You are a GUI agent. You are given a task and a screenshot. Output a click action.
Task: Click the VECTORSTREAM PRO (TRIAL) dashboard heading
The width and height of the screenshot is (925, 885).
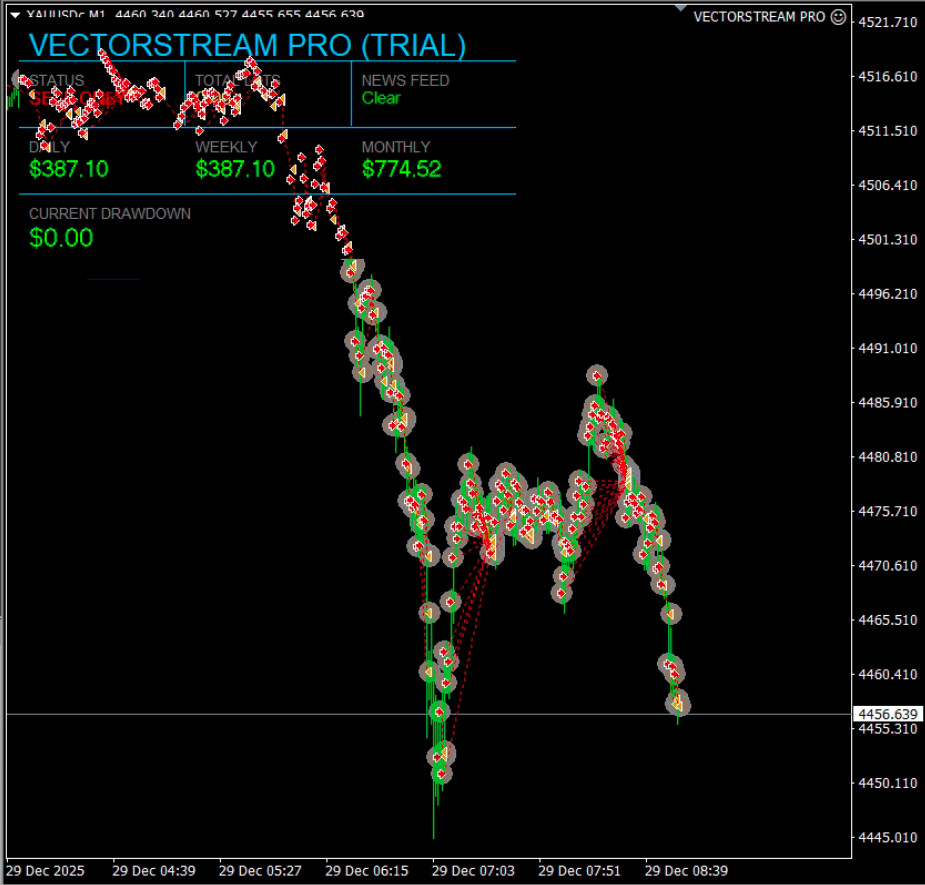click(247, 45)
